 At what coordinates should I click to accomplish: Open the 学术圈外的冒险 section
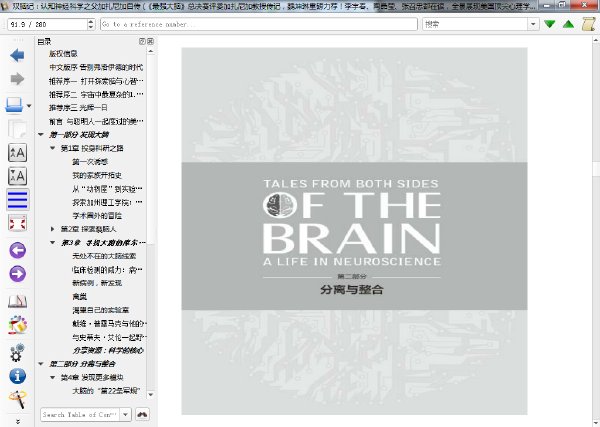97,216
